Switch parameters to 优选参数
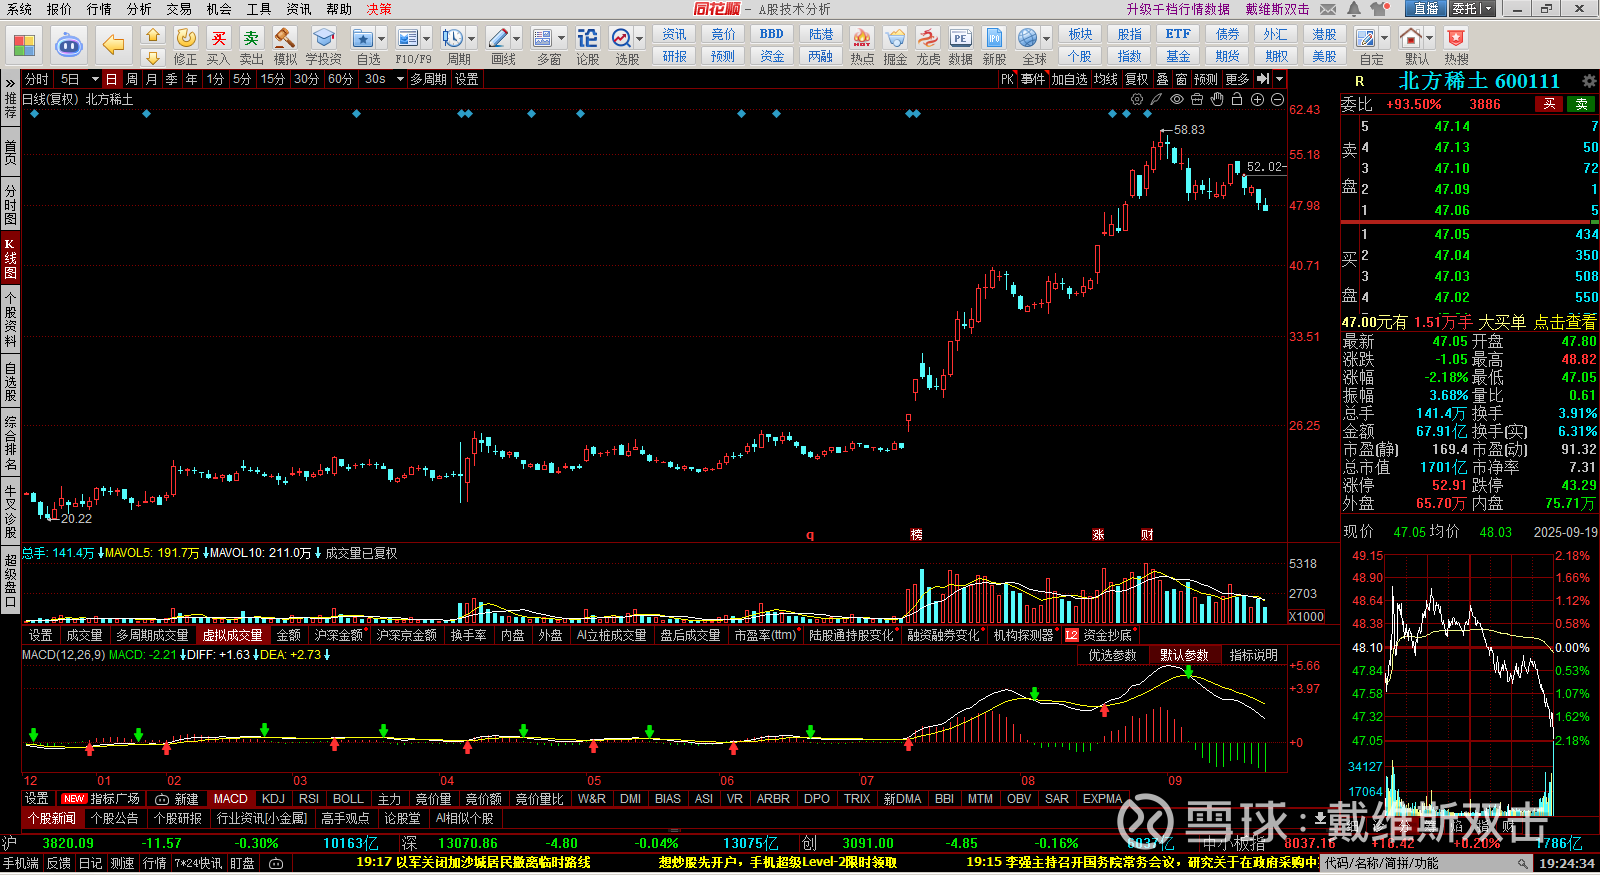The height and width of the screenshot is (875, 1600). (x=1112, y=655)
